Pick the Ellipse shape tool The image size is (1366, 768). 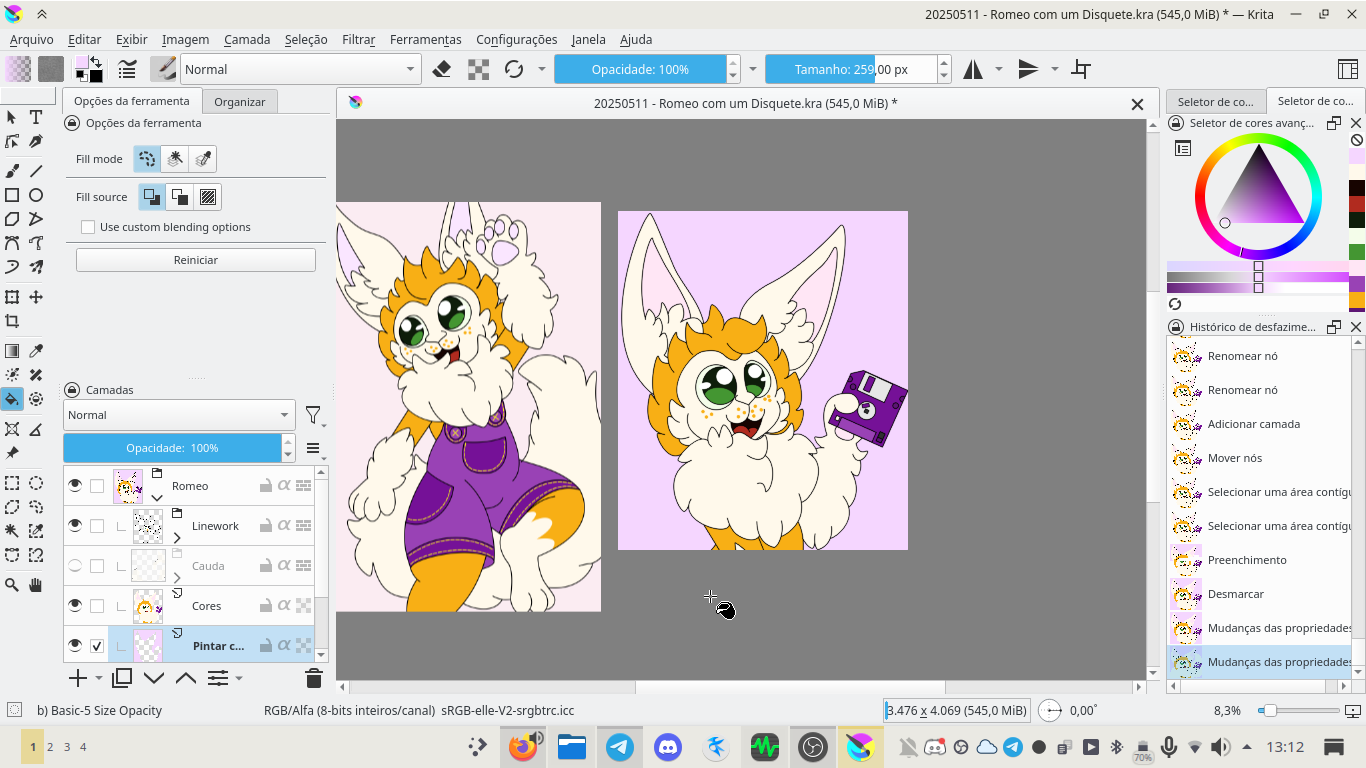pos(36,195)
